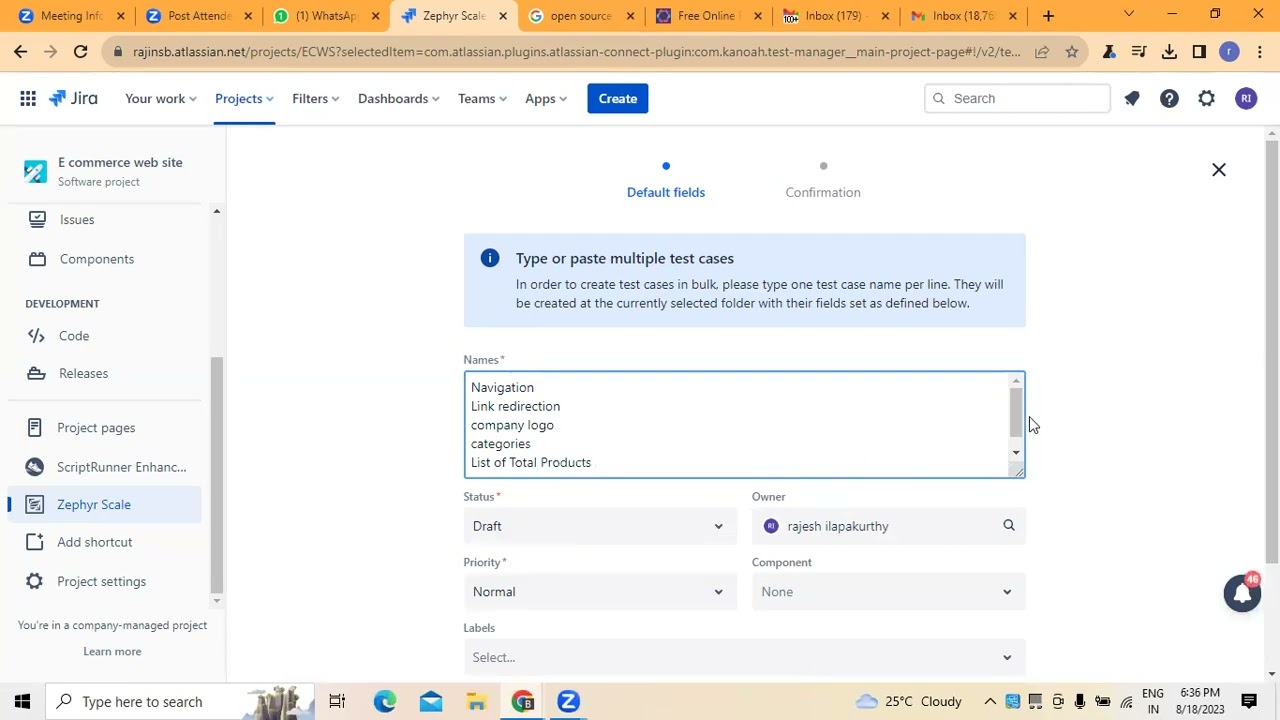Go to the Confirmation step
This screenshot has height=720, width=1280.
pos(823,181)
